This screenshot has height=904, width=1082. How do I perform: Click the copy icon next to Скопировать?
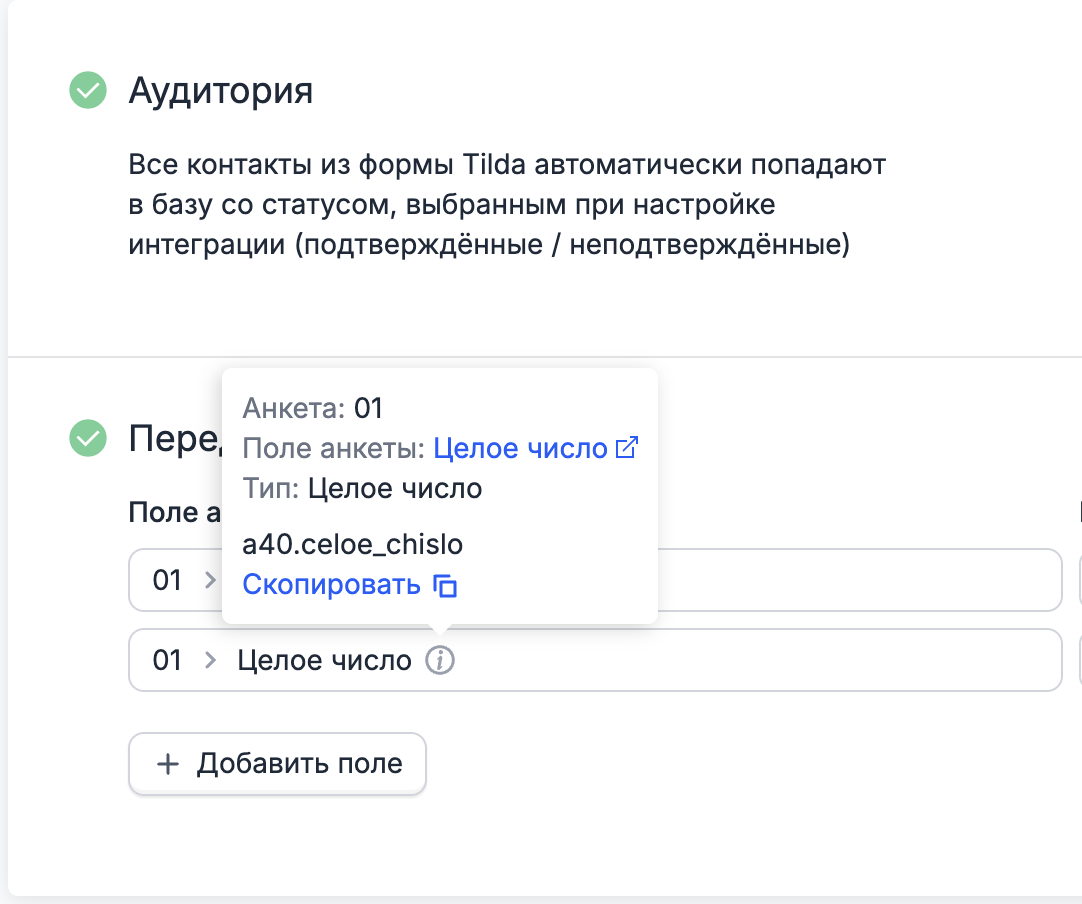(445, 585)
